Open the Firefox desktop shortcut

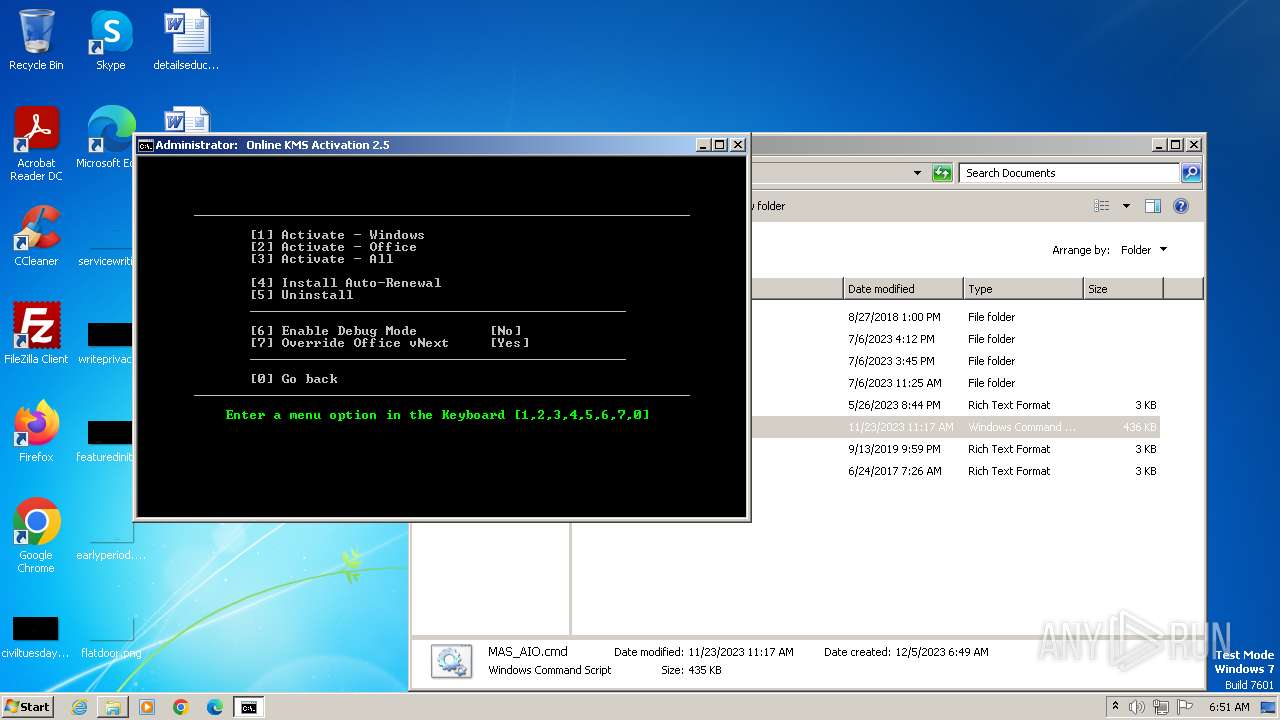point(36,432)
